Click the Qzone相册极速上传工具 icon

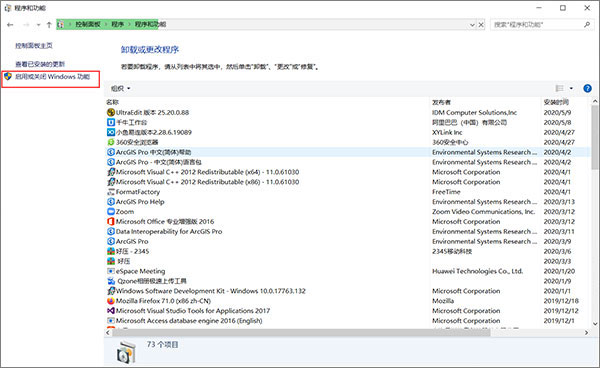coord(111,281)
